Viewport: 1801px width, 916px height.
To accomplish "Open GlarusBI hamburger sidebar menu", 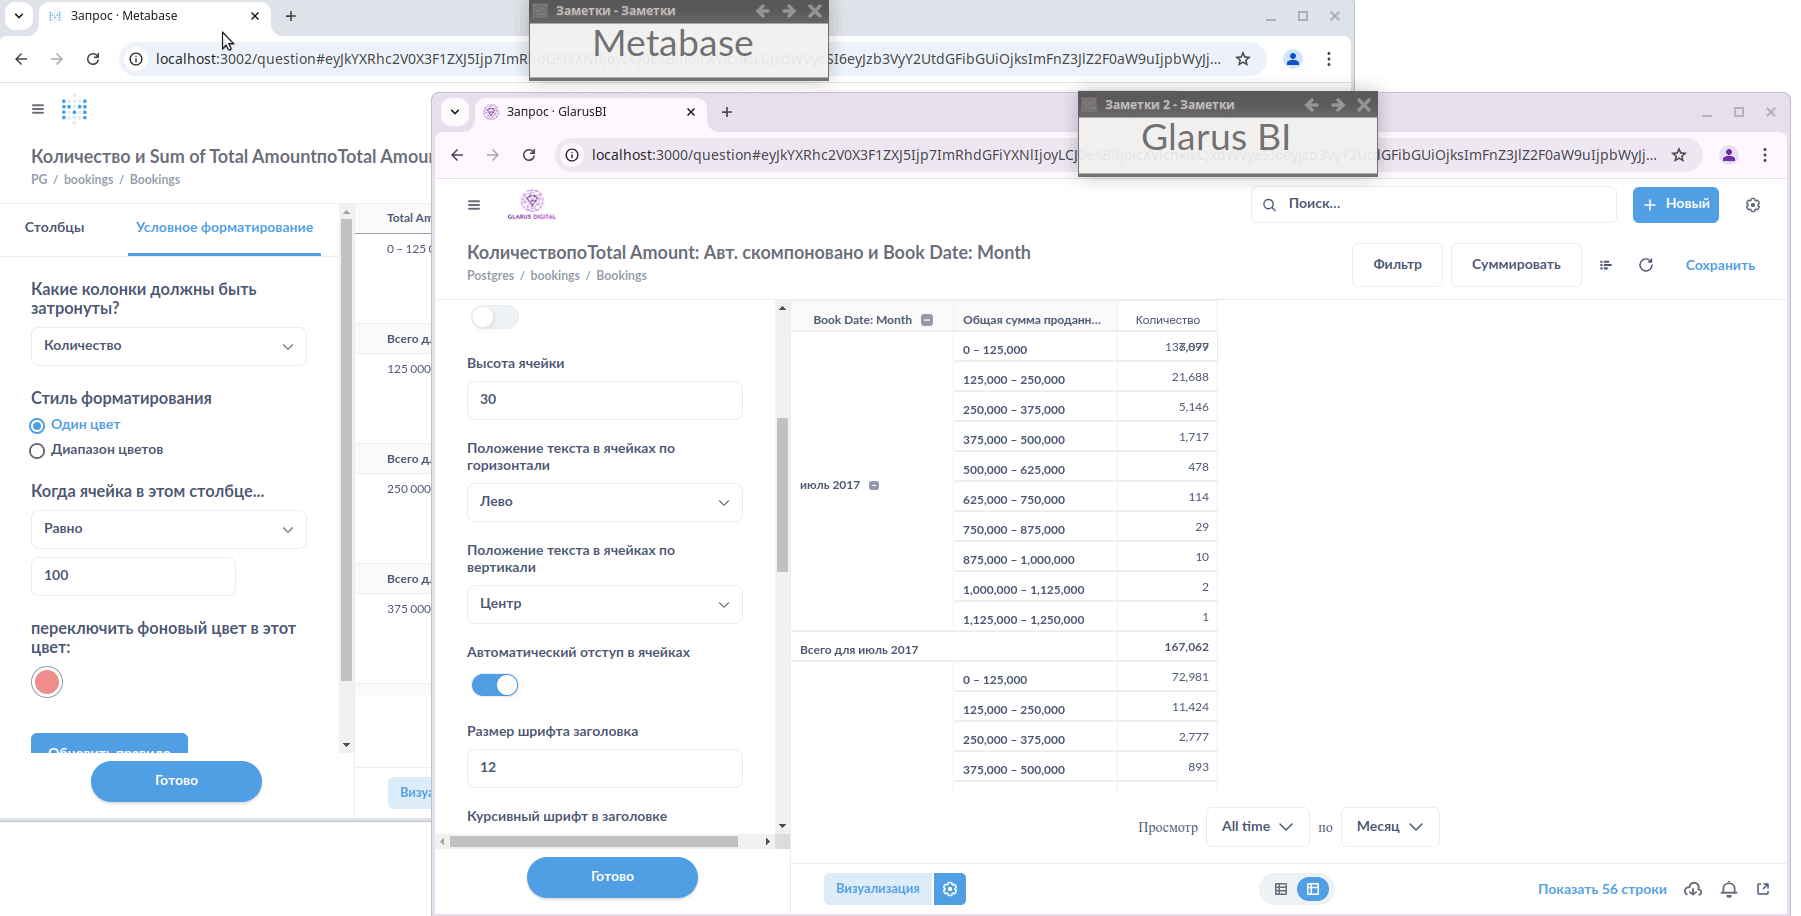I will [474, 205].
